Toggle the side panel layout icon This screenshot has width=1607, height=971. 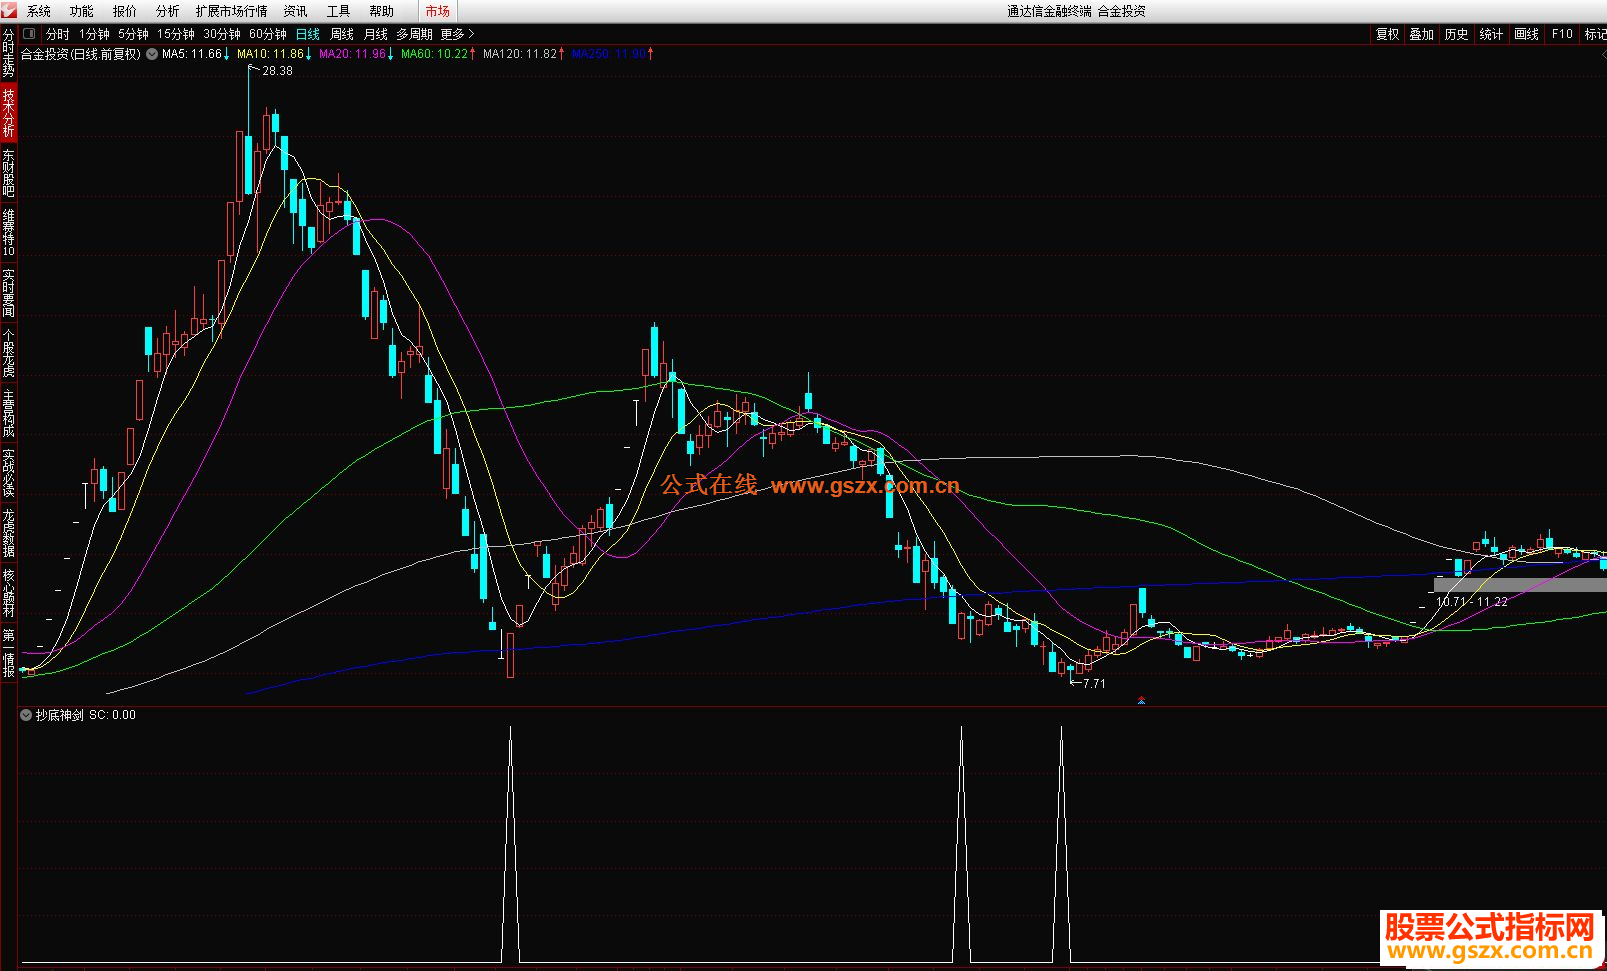coord(29,34)
